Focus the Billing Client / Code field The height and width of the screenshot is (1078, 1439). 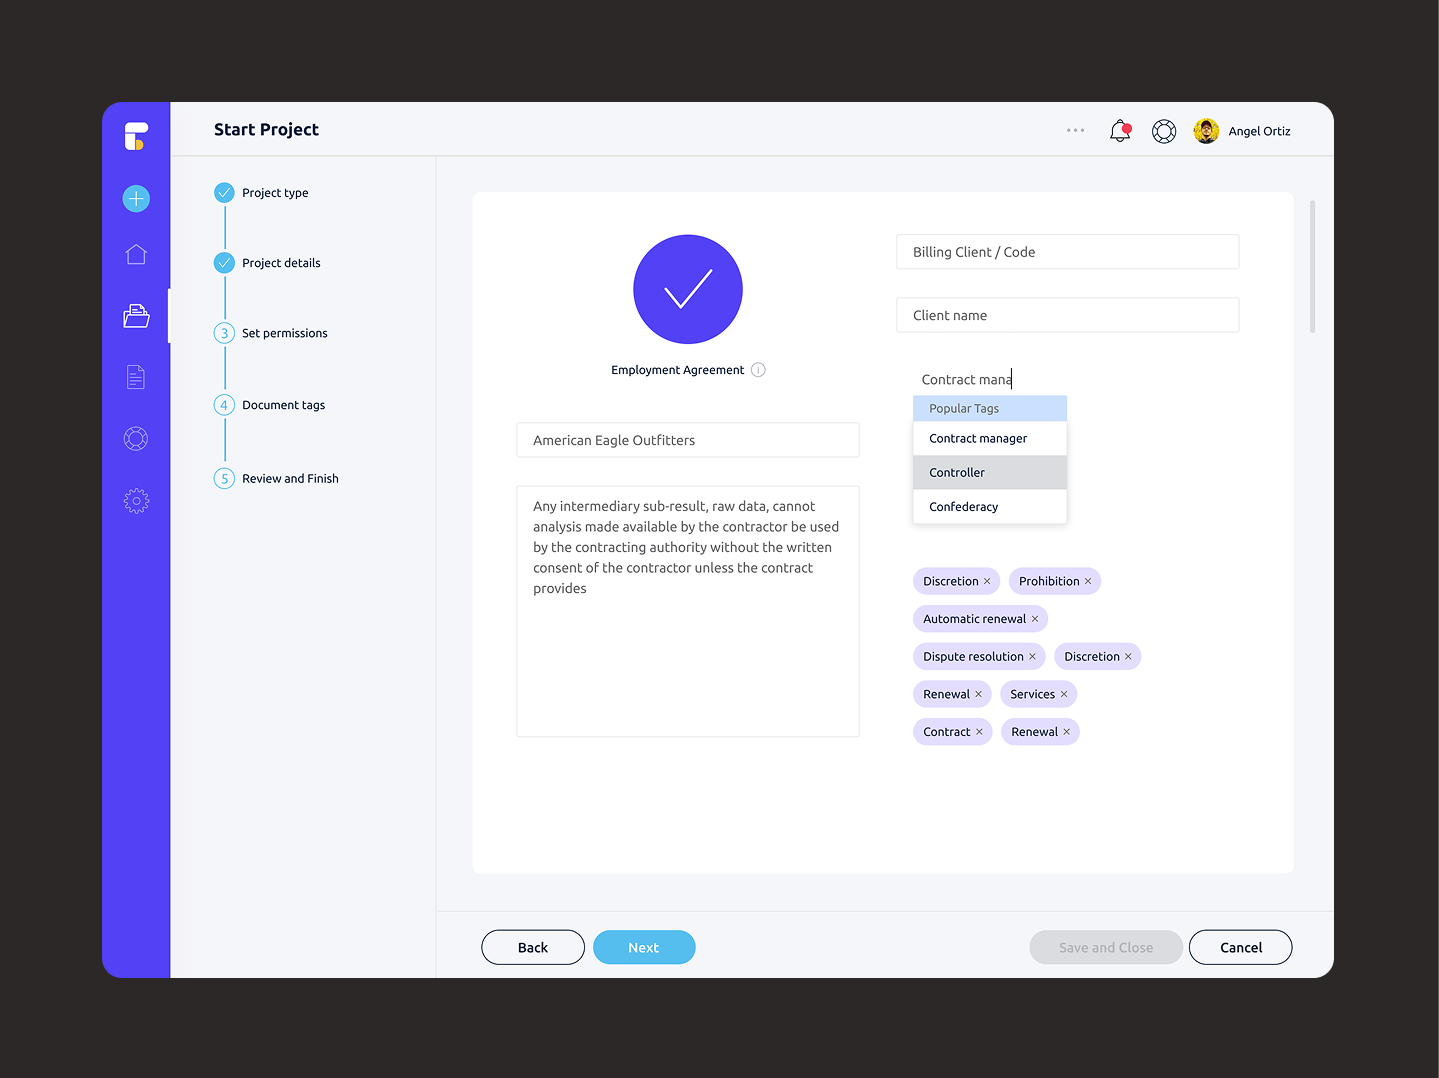(x=1067, y=252)
